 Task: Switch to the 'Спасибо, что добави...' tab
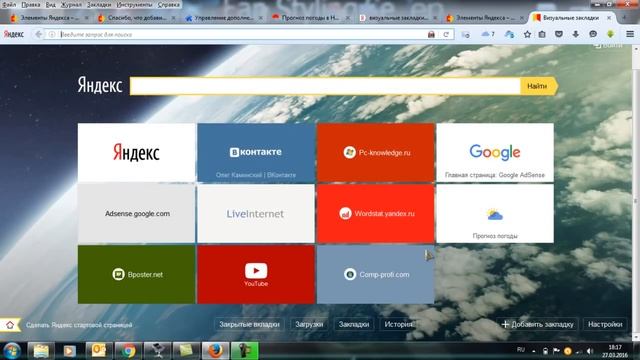pyautogui.click(x=137, y=18)
